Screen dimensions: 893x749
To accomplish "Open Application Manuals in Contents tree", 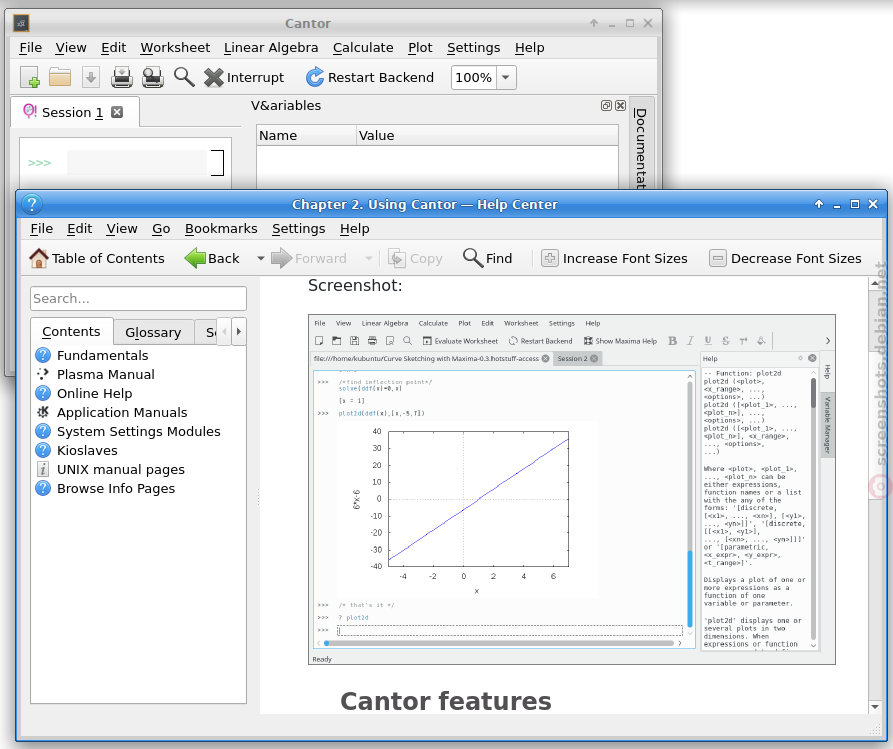I will click(x=122, y=412).
